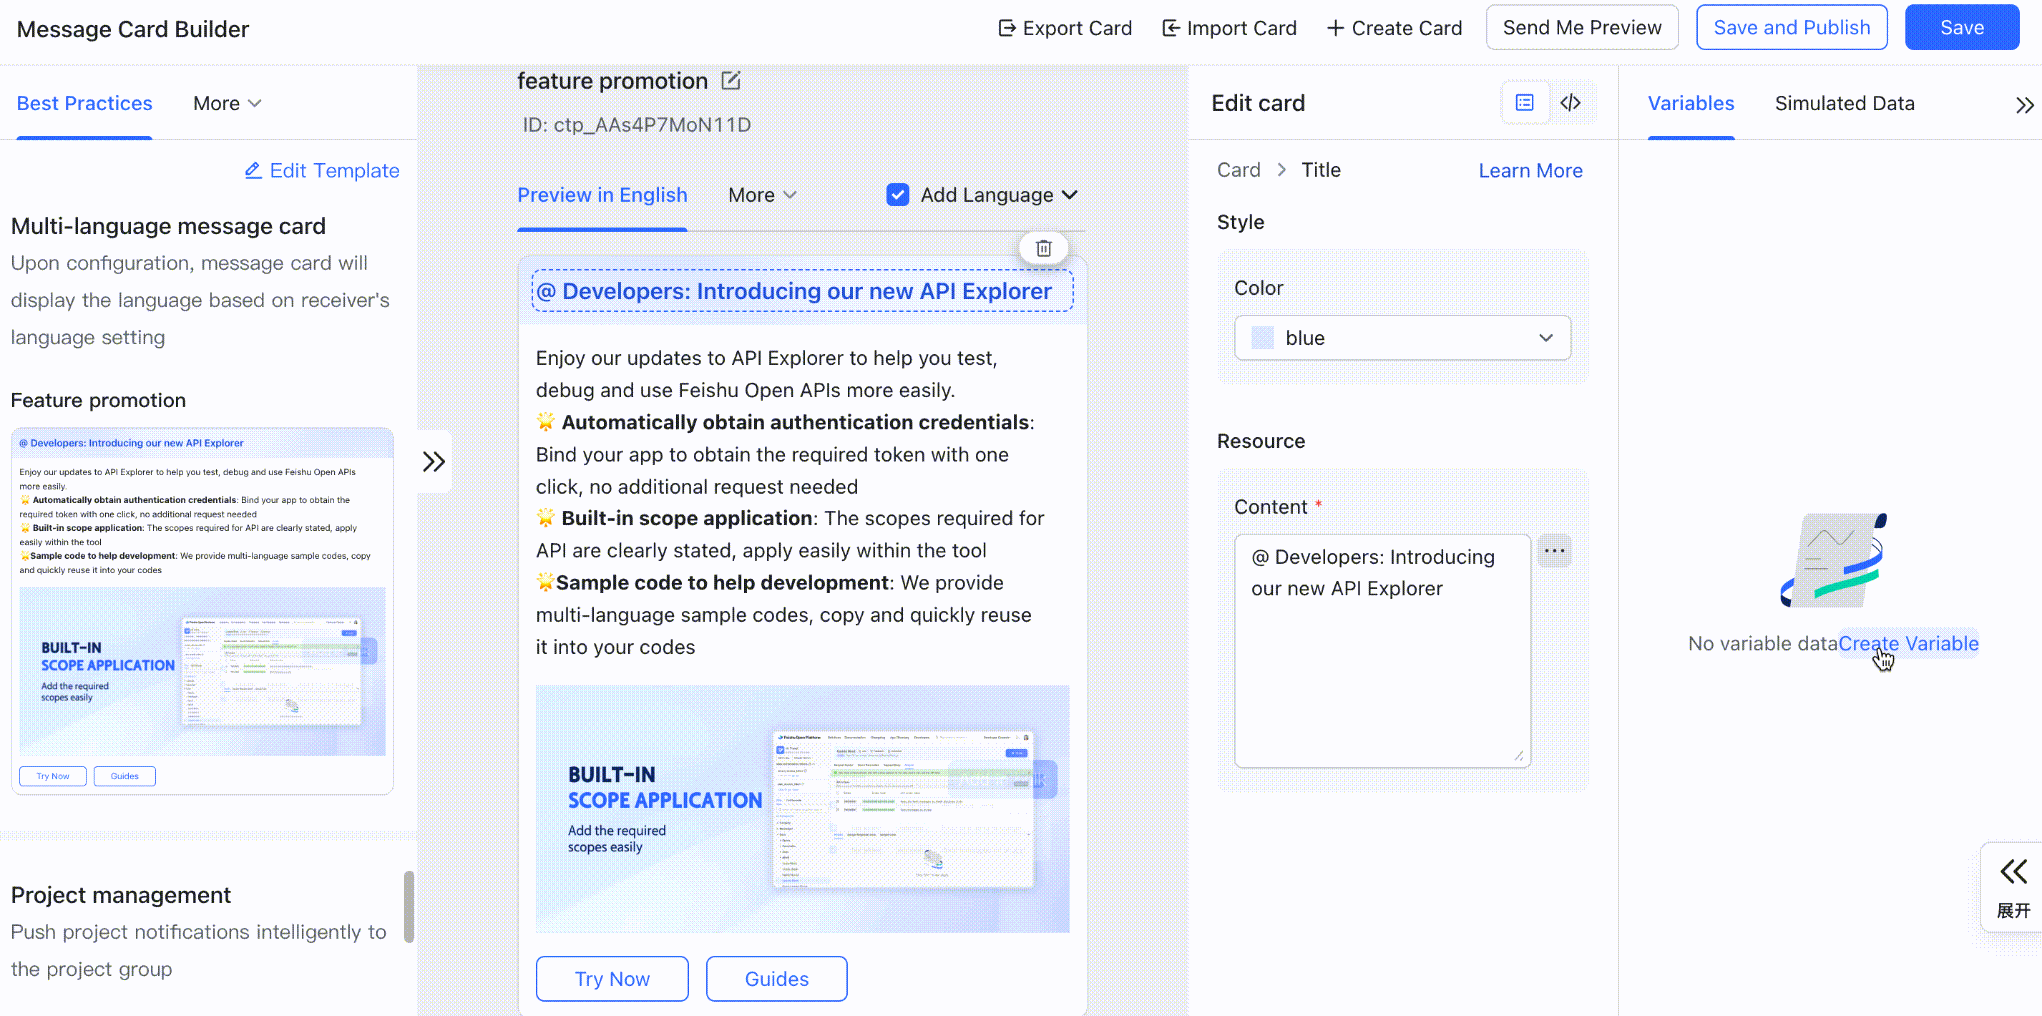The height and width of the screenshot is (1016, 2042).
Task: Edit the feature promotion card name
Action: click(x=731, y=80)
